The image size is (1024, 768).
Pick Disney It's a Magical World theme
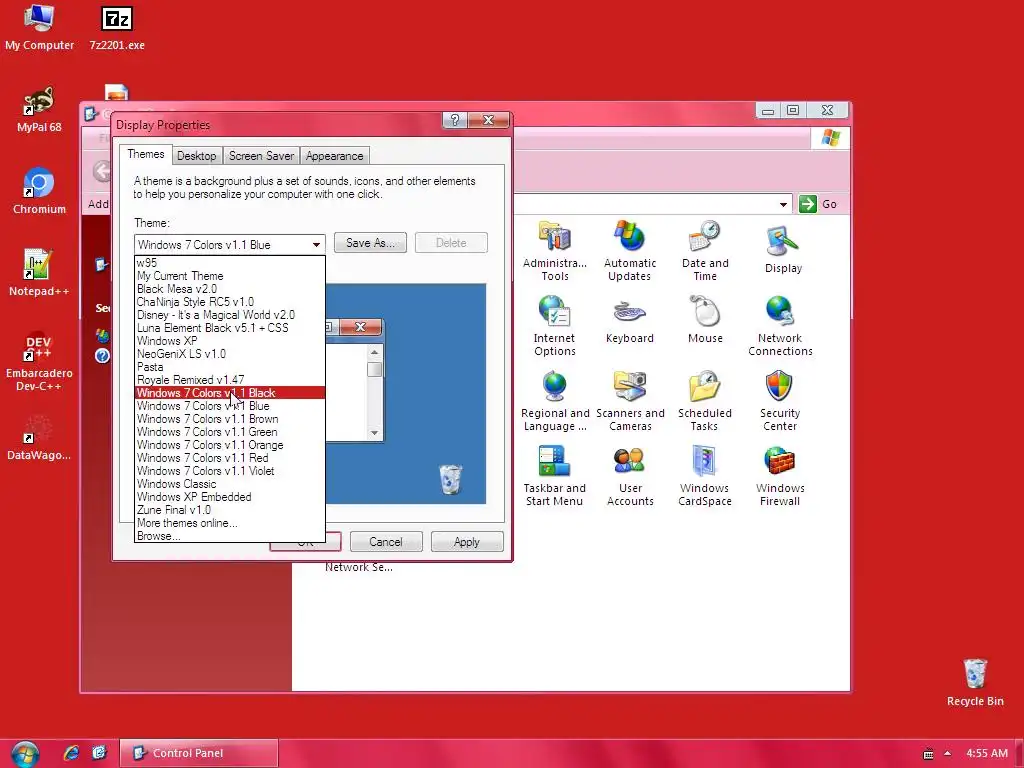point(230,315)
